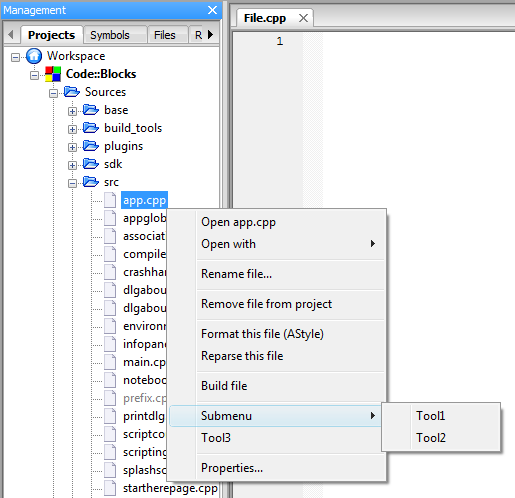The image size is (515, 498).
Task: Click the Workspace globe icon
Action: [34, 56]
